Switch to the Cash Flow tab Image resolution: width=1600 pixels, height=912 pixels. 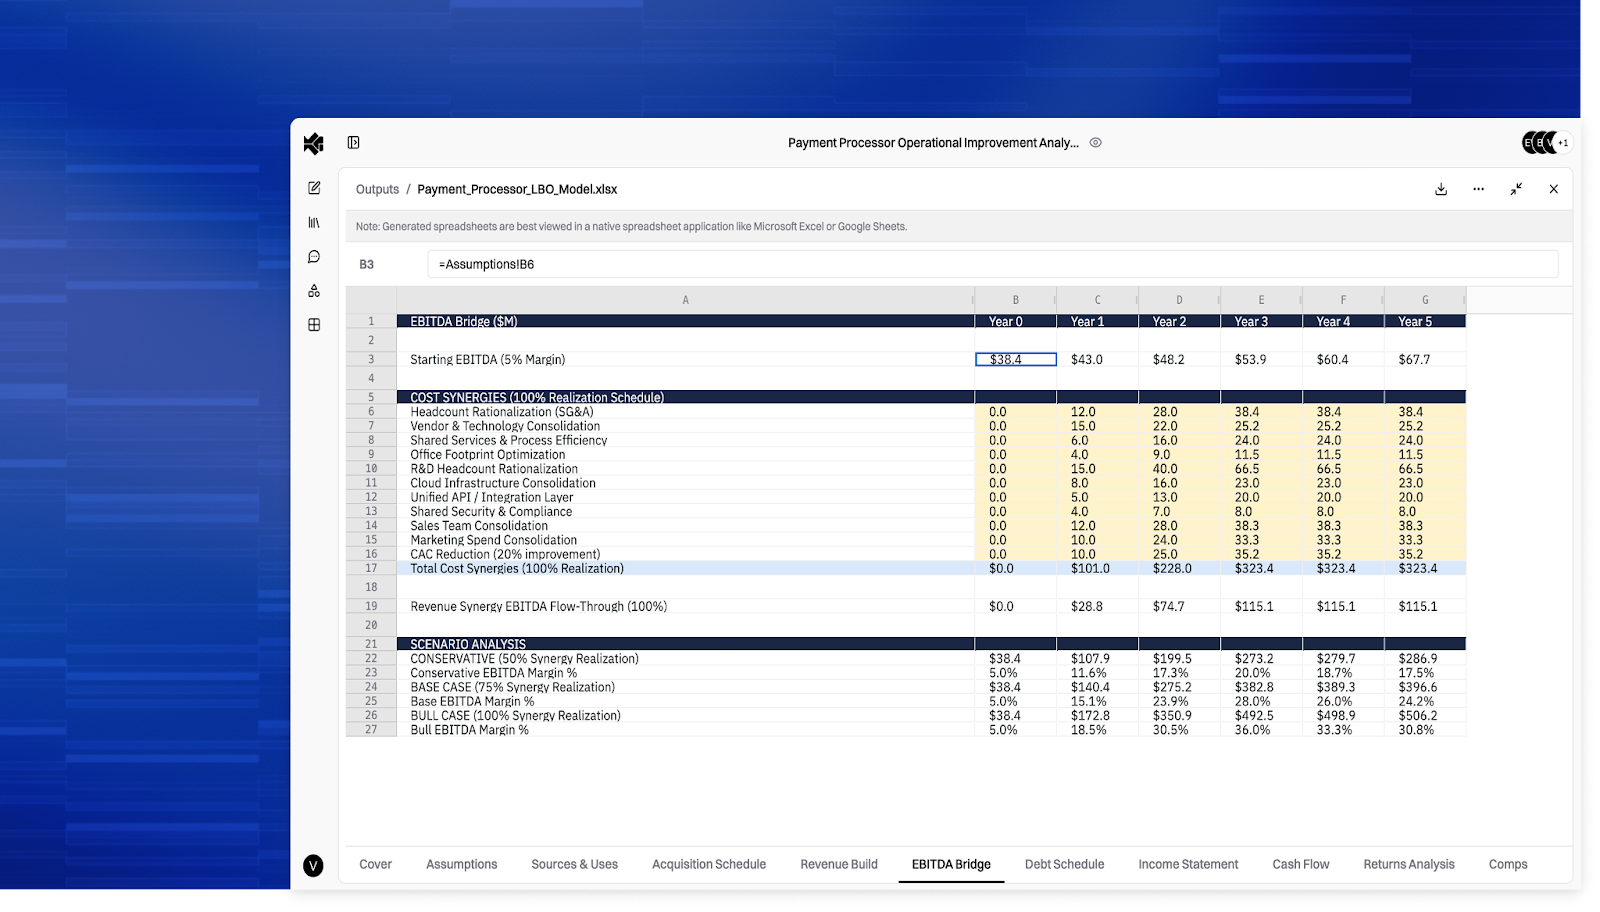[1300, 864]
